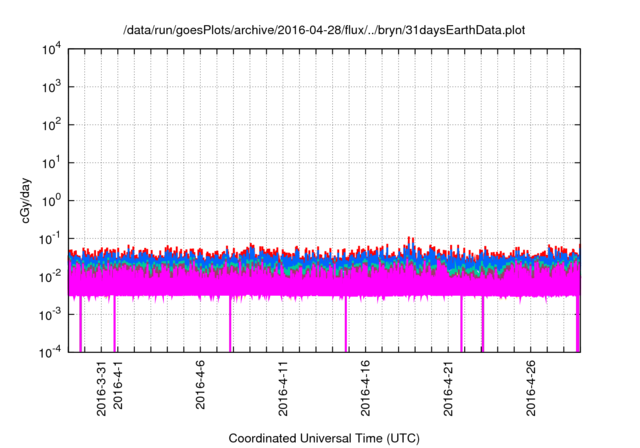Screen dimensions: 640x448
Task: Click the 10^2 y-axis tick label
Action: point(51,125)
